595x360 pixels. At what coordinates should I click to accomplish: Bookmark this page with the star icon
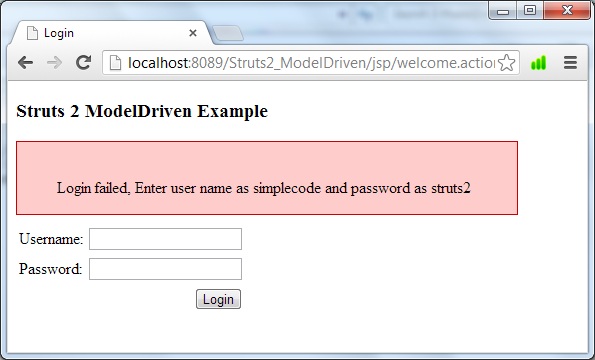(506, 63)
